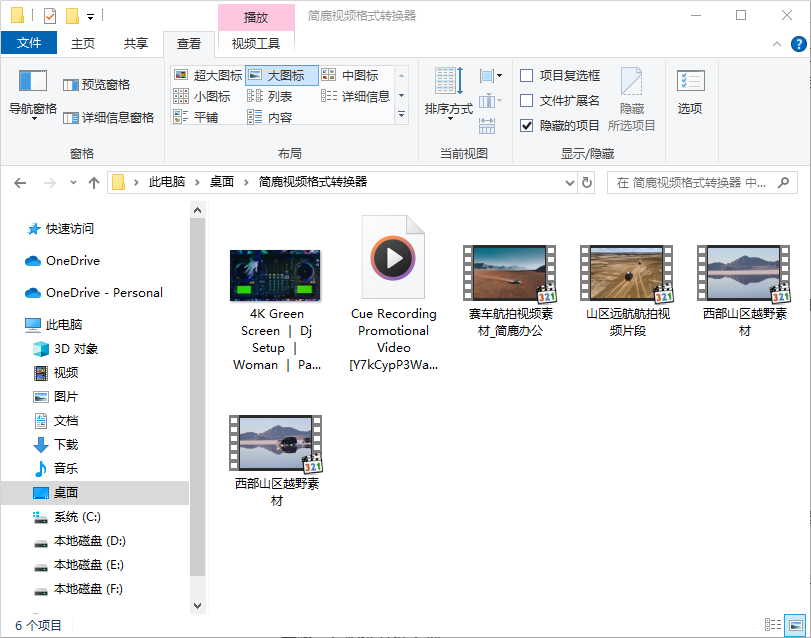Switch to the 视频工具 ribbon tab
Viewport: 811px width, 638px height.
click(256, 43)
